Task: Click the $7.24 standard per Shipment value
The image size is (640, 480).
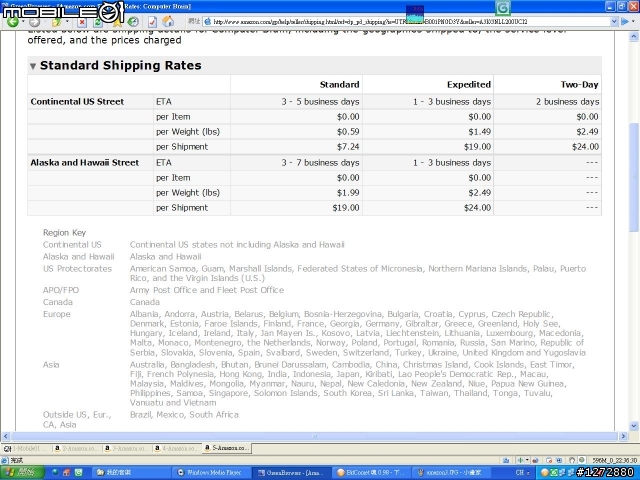Action: point(348,147)
